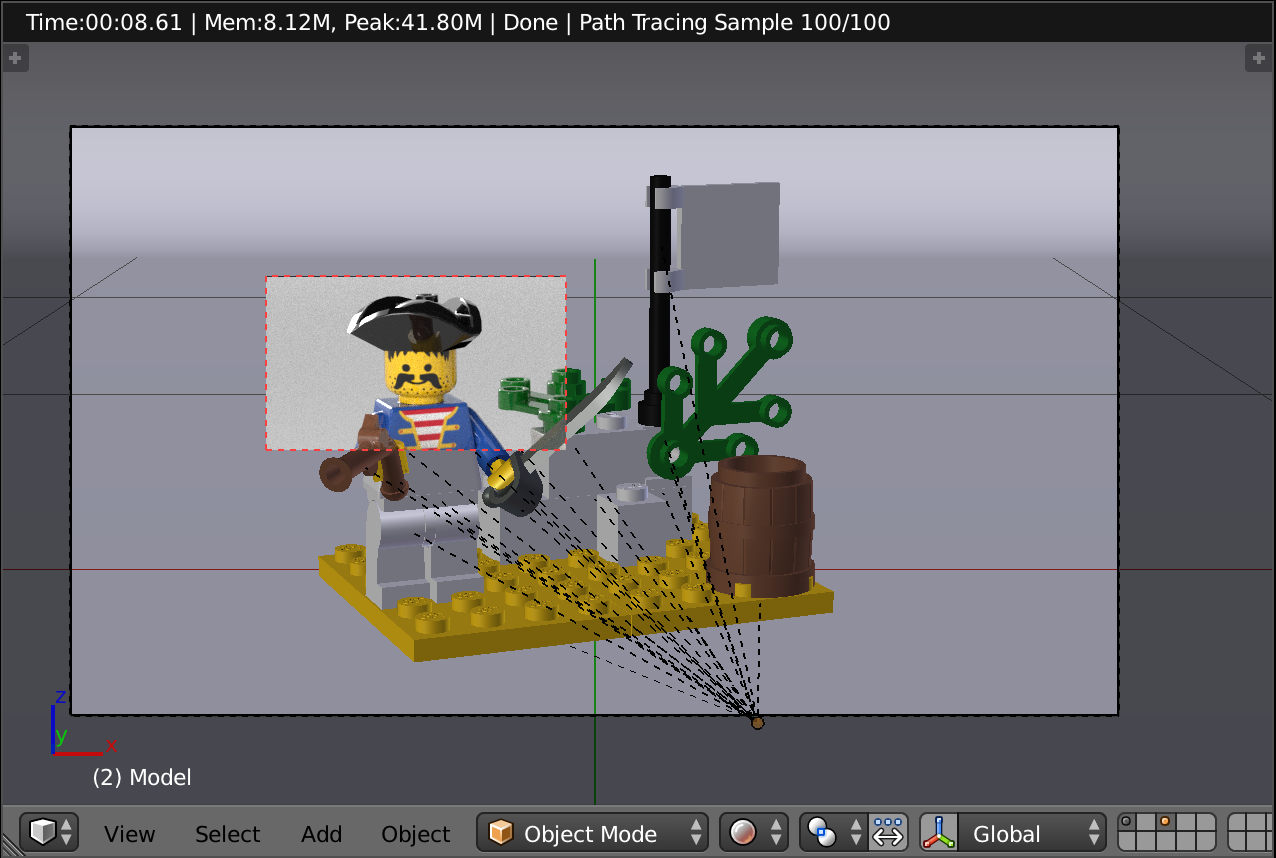This screenshot has height=858, width=1276.
Task: Open the pivot point selector
Action: click(832, 833)
